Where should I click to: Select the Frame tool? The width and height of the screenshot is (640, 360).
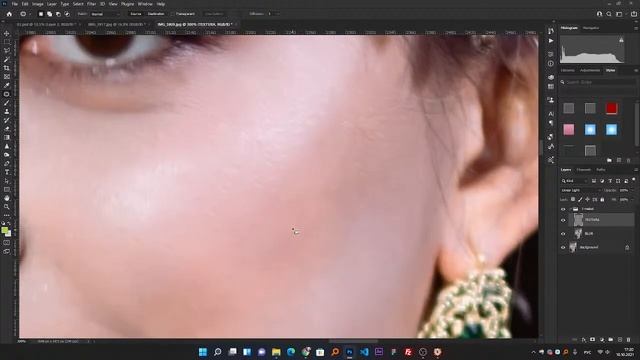(7, 76)
